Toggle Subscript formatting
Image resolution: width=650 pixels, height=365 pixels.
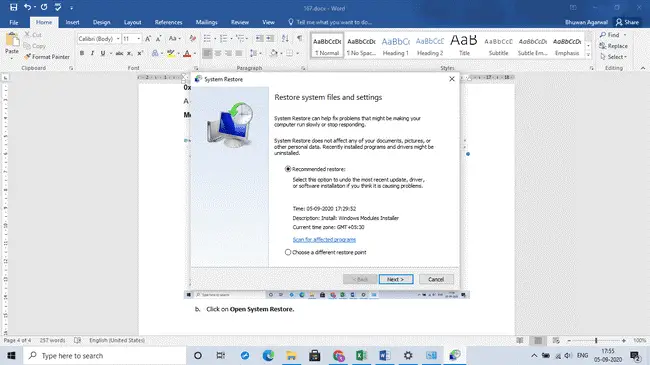(x=129, y=53)
